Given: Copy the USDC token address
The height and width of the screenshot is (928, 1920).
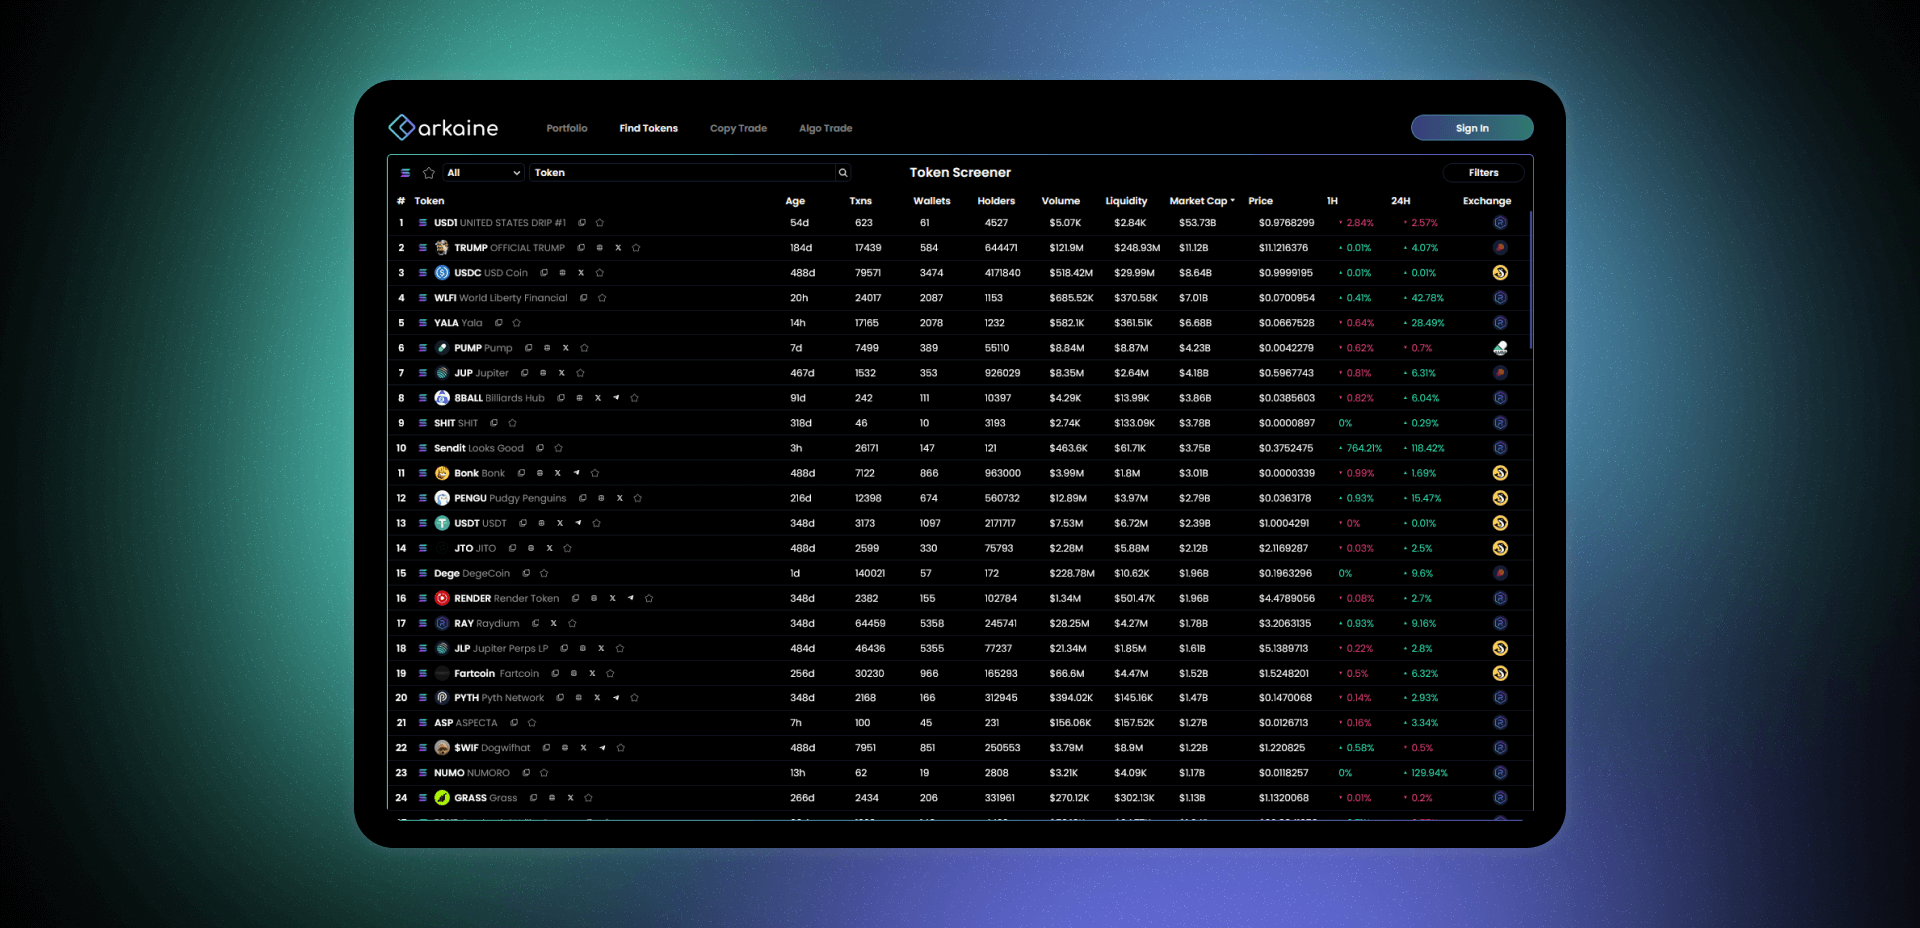Looking at the screenshot, I should [544, 273].
